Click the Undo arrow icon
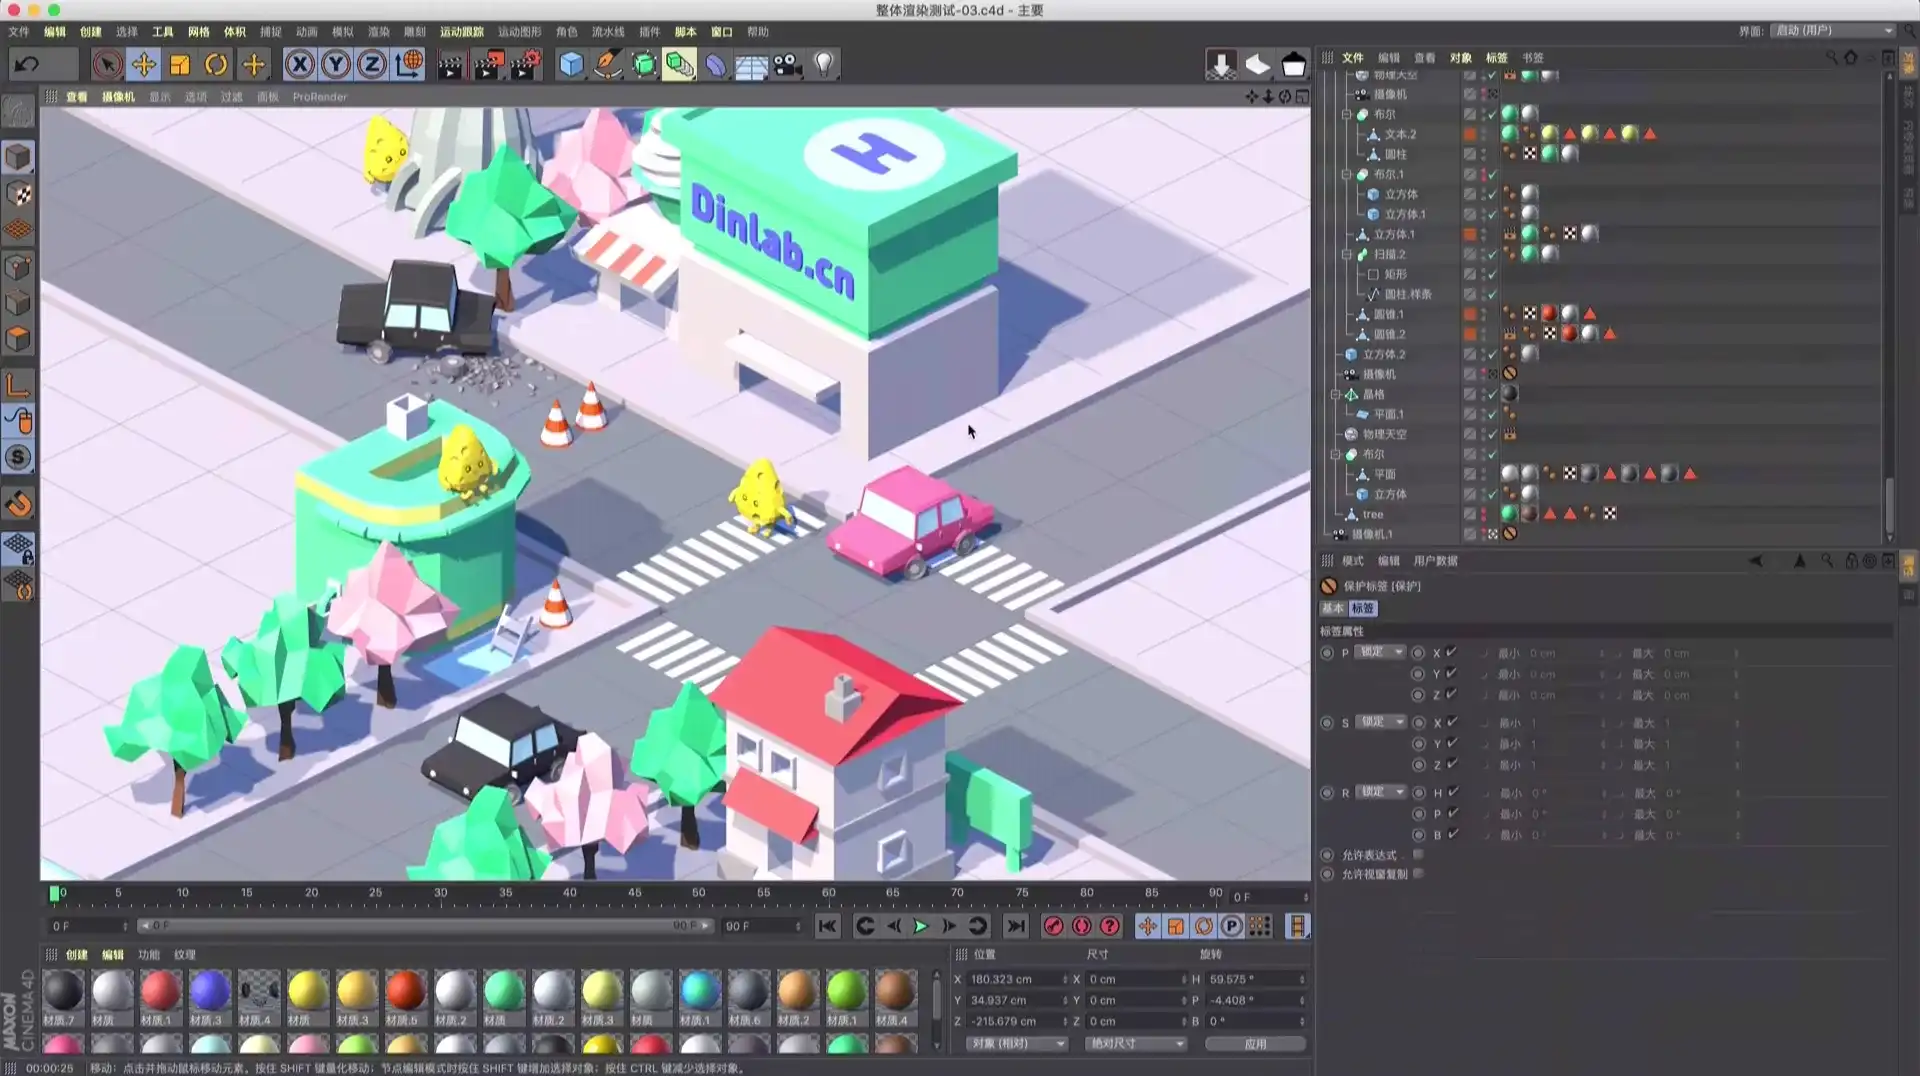1920x1076 pixels. pos(27,65)
